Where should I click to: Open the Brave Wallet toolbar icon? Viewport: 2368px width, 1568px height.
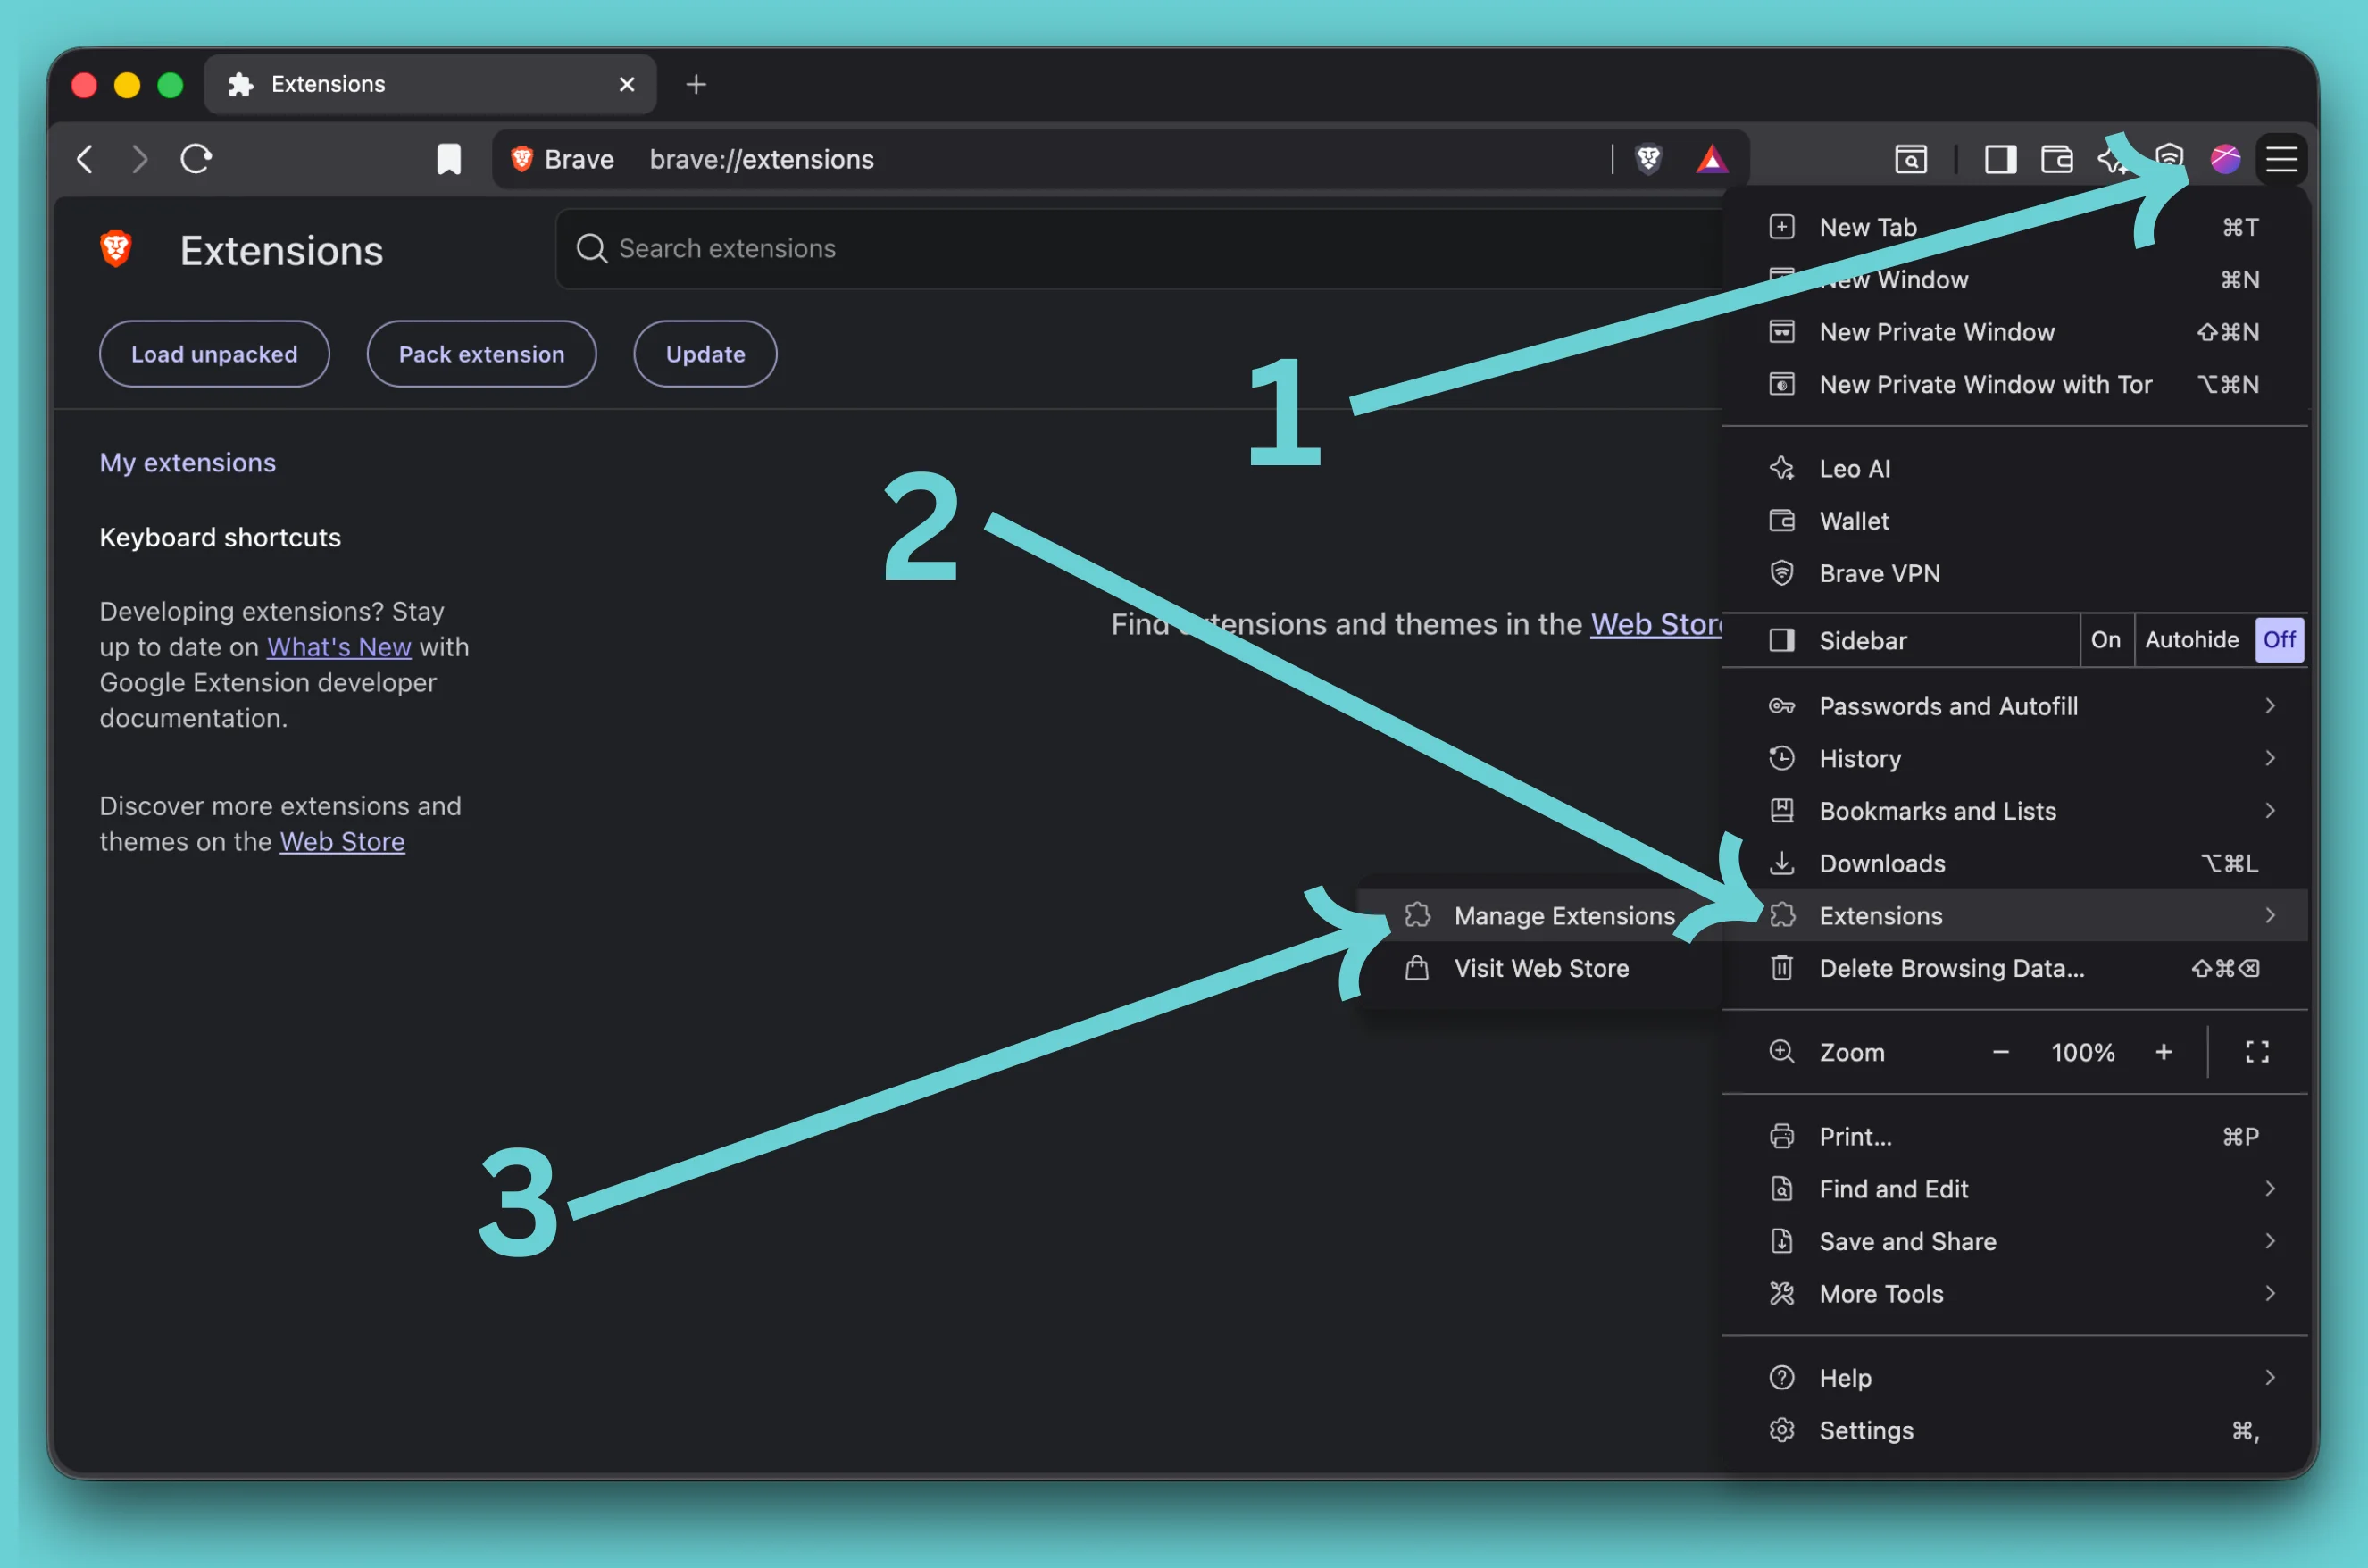2056,159
